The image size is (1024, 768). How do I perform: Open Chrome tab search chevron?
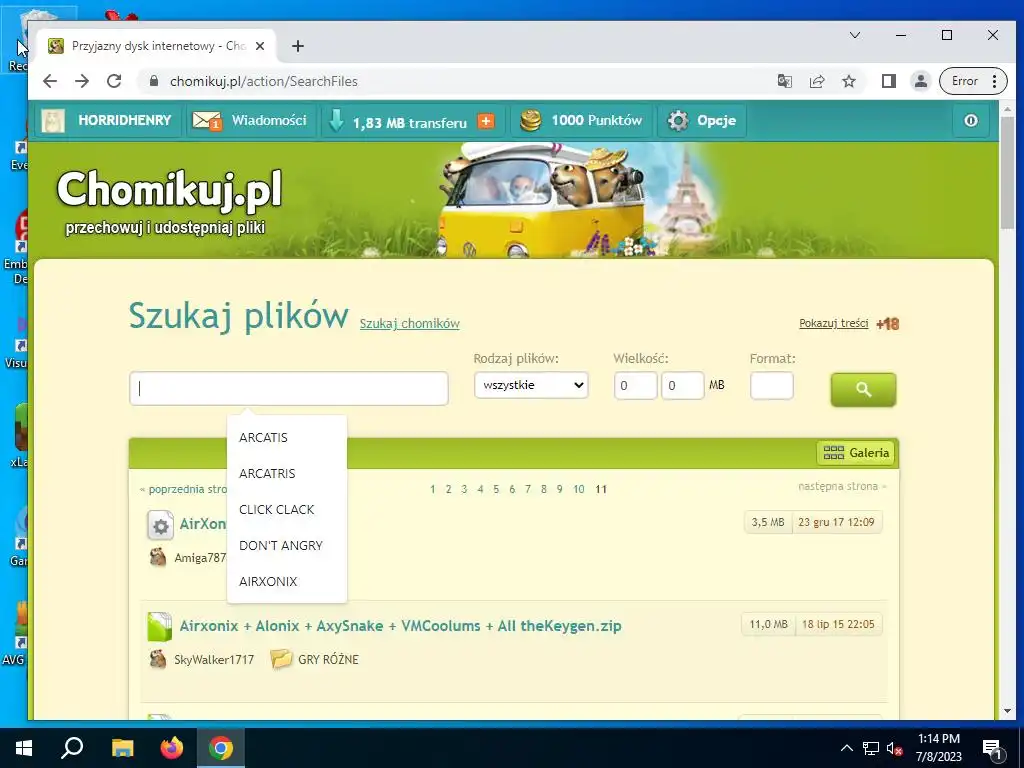coord(855,35)
